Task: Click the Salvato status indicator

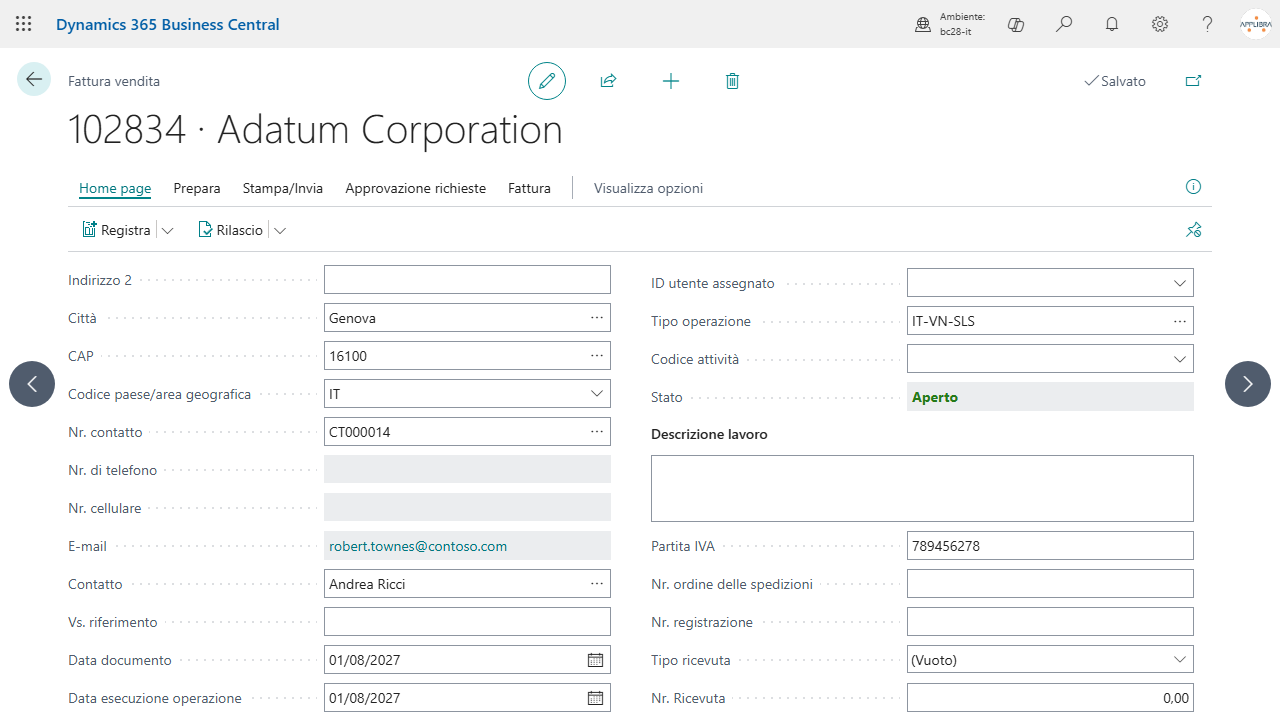Action: click(x=1115, y=81)
